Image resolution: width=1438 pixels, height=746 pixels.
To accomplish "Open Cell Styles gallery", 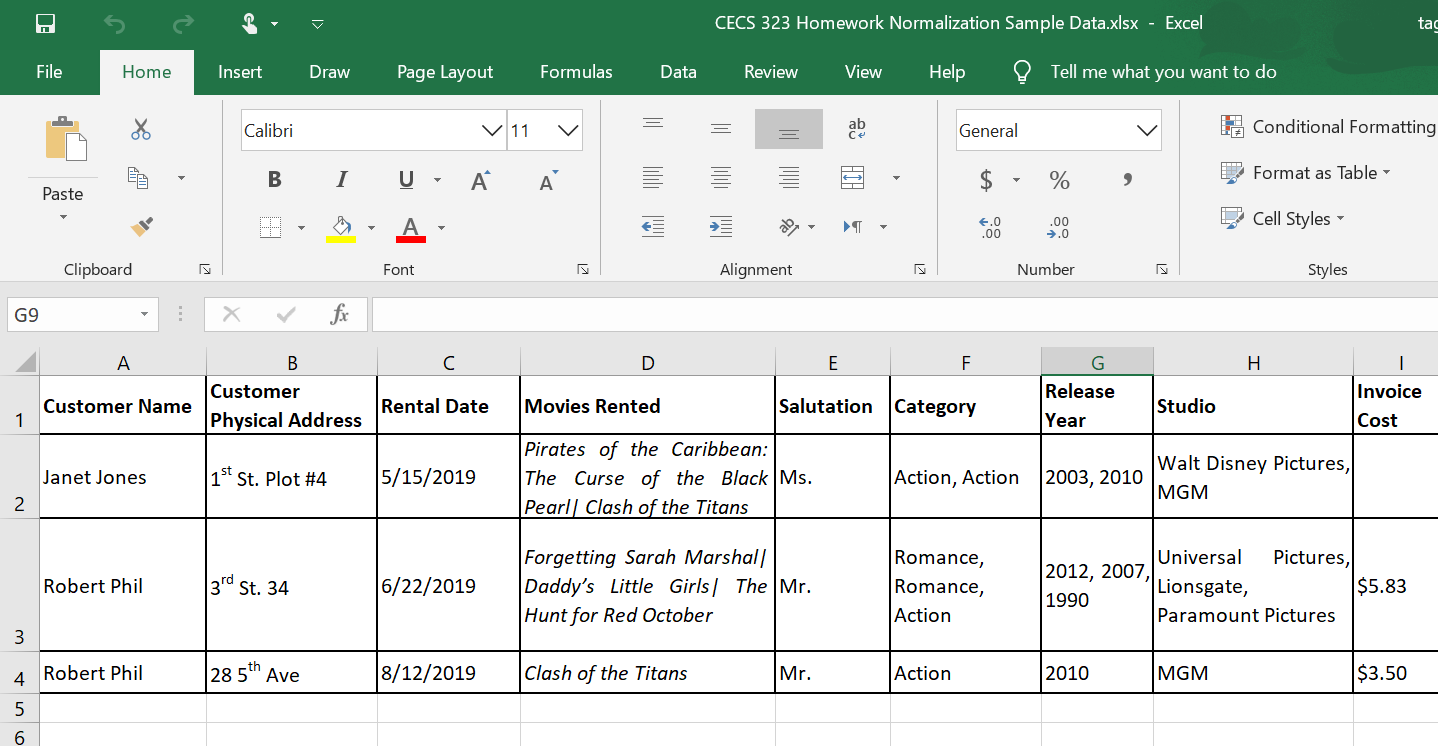I will point(1283,219).
